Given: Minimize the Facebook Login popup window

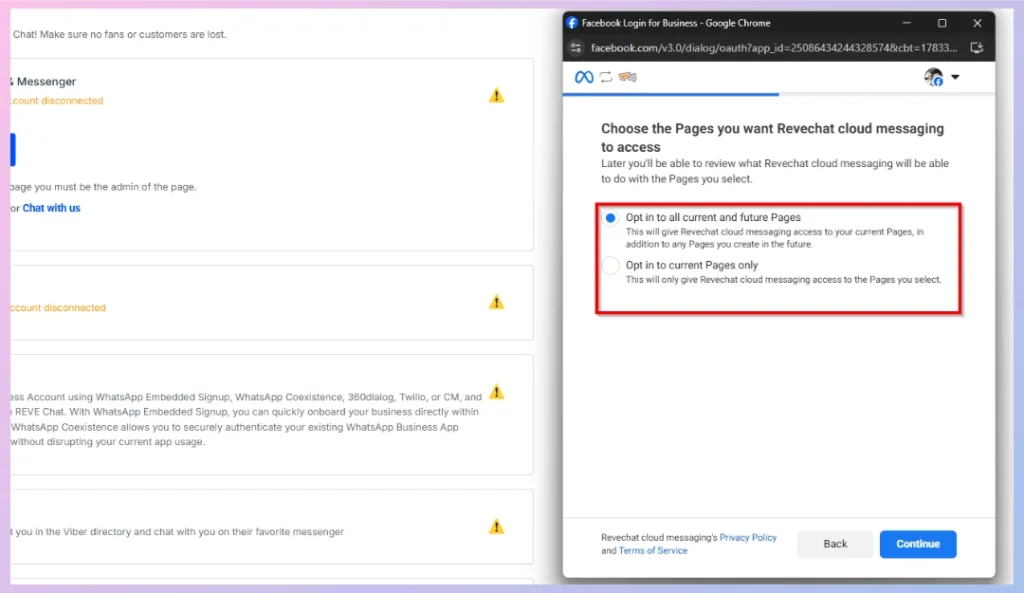Looking at the screenshot, I should point(906,23).
